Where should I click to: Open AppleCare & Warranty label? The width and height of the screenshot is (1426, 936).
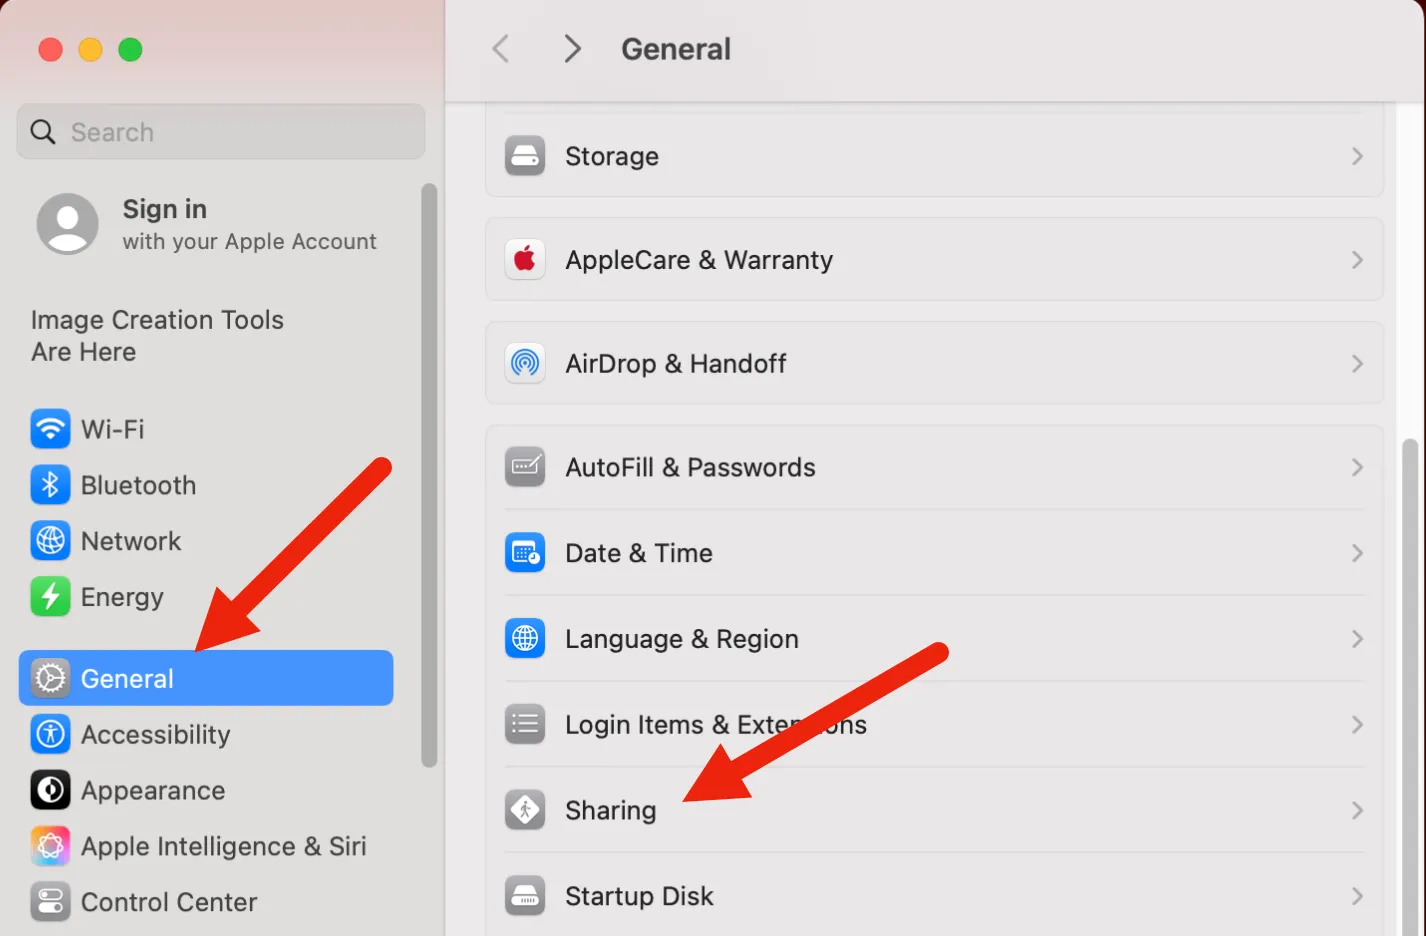699,260
